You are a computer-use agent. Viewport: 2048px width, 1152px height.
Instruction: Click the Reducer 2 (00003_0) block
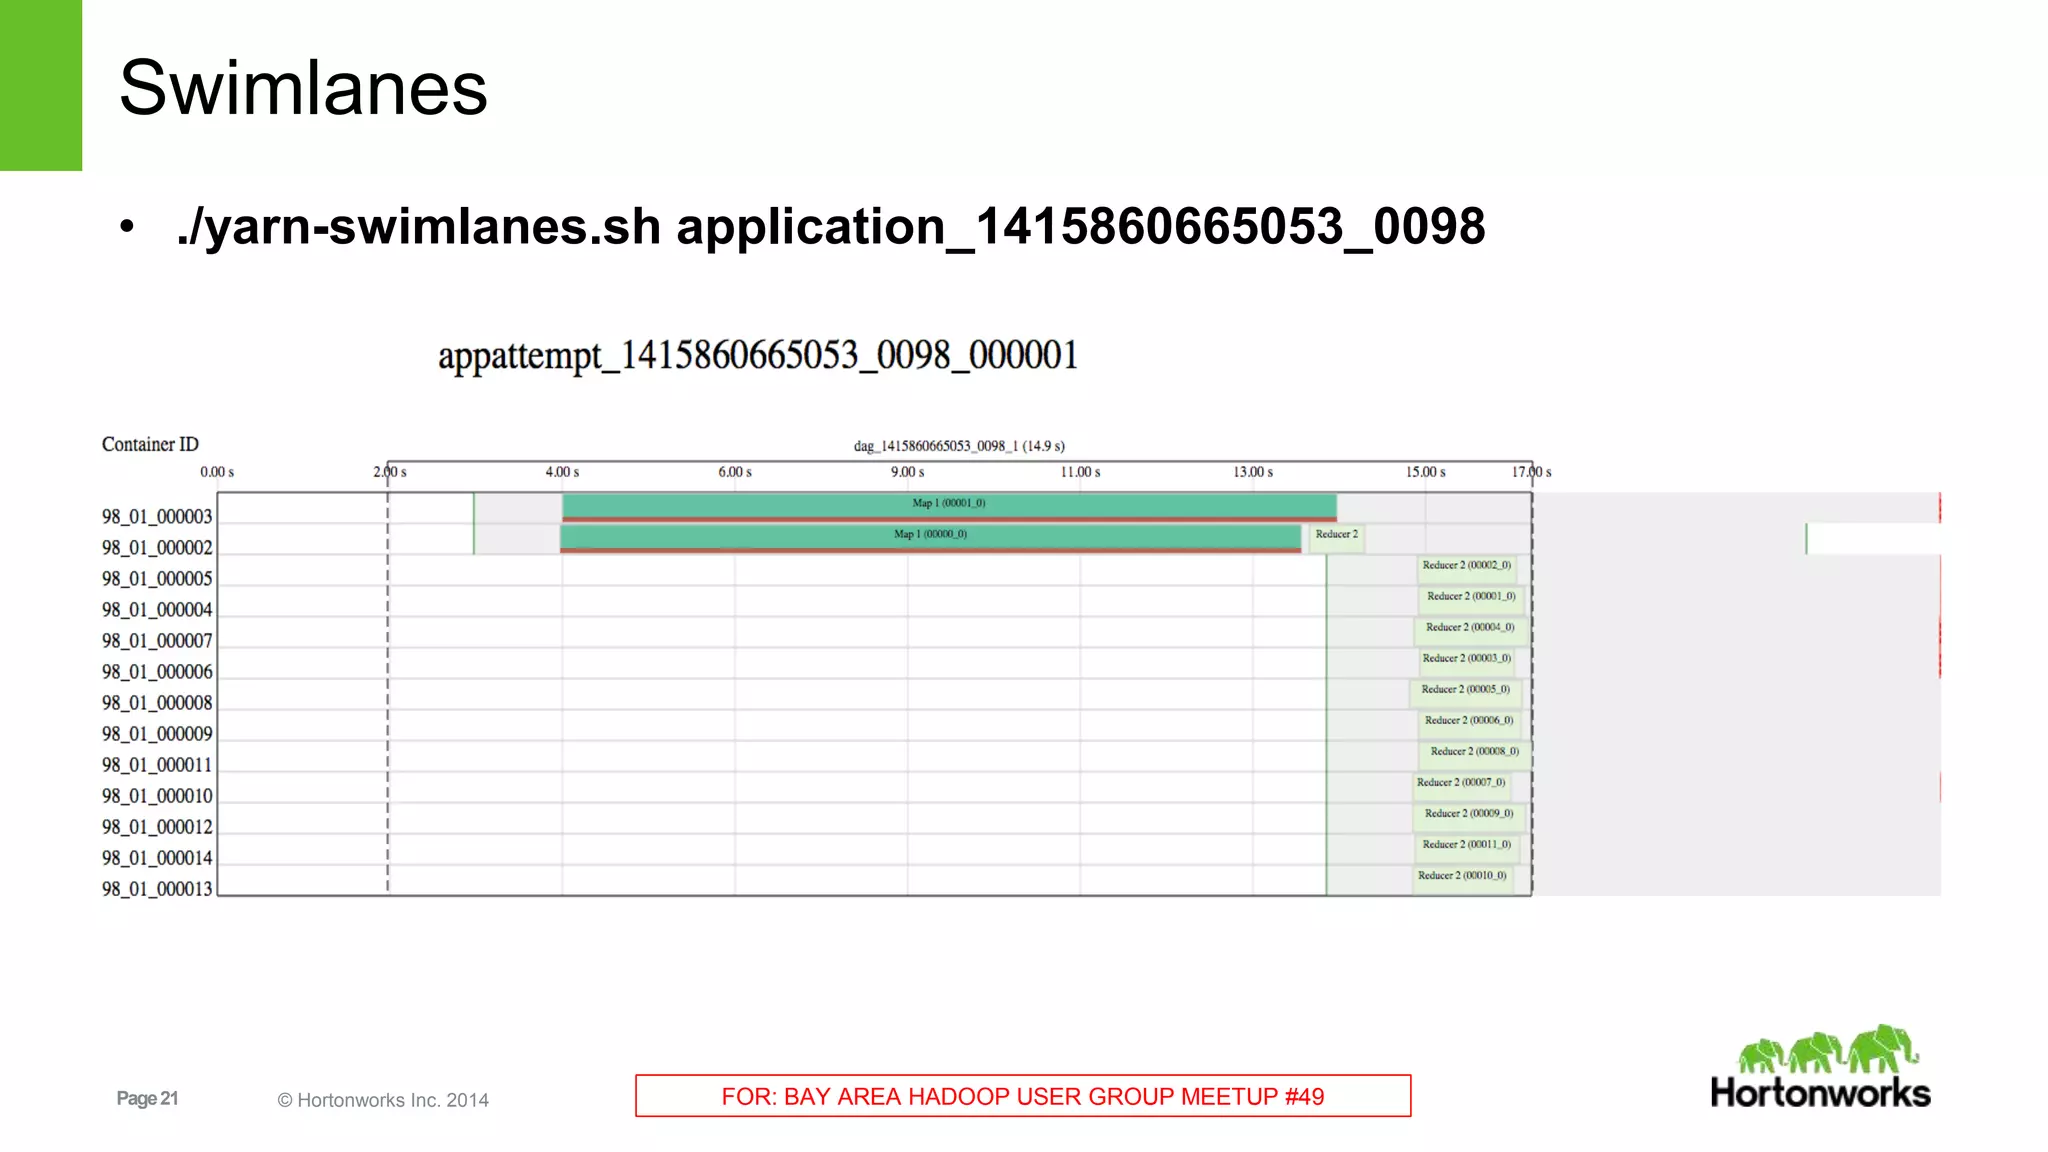1465,661
